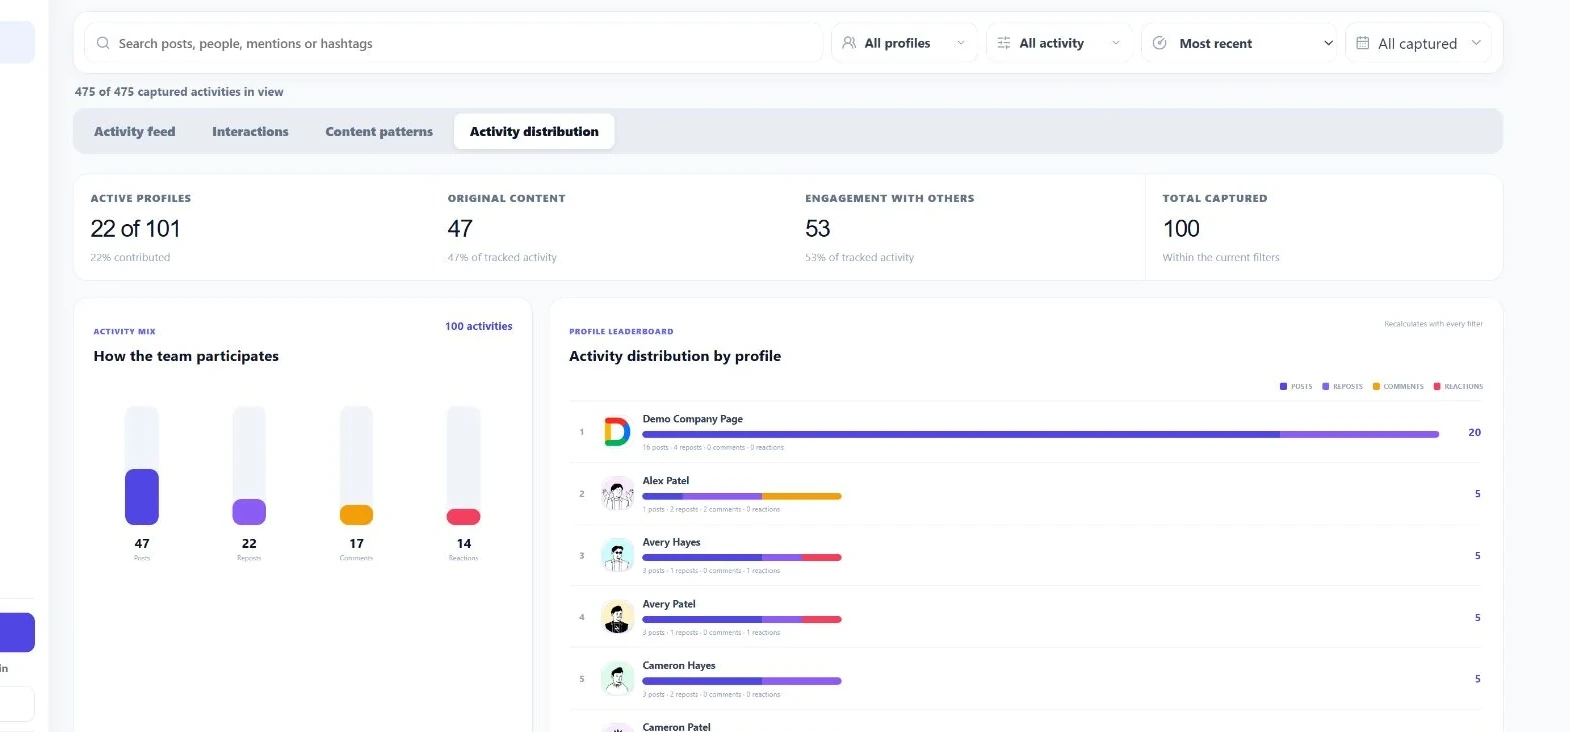Click the blue Posts bar showing 47
The width and height of the screenshot is (1570, 732).
(x=142, y=497)
